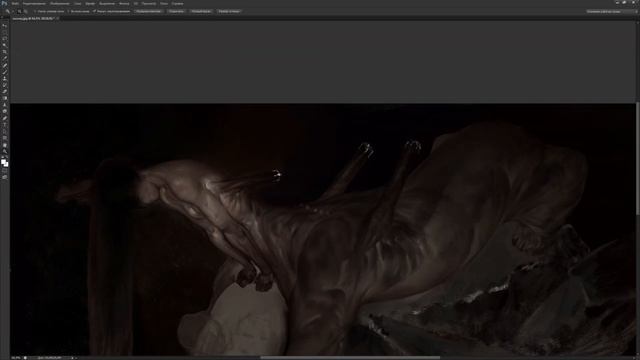Choose zoom-out mode in options bar
Screen dimensions: 640x360
[25, 11]
